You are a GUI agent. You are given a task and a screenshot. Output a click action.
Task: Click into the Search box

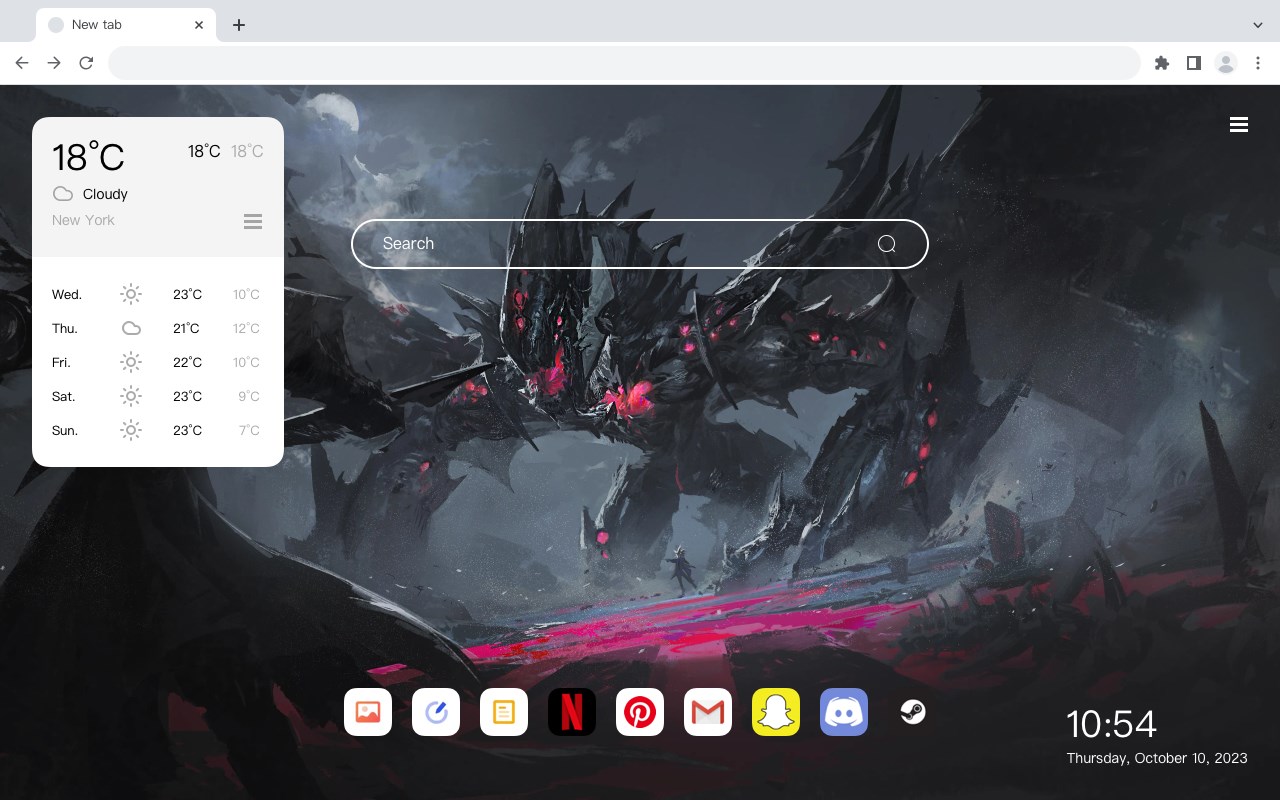click(640, 244)
